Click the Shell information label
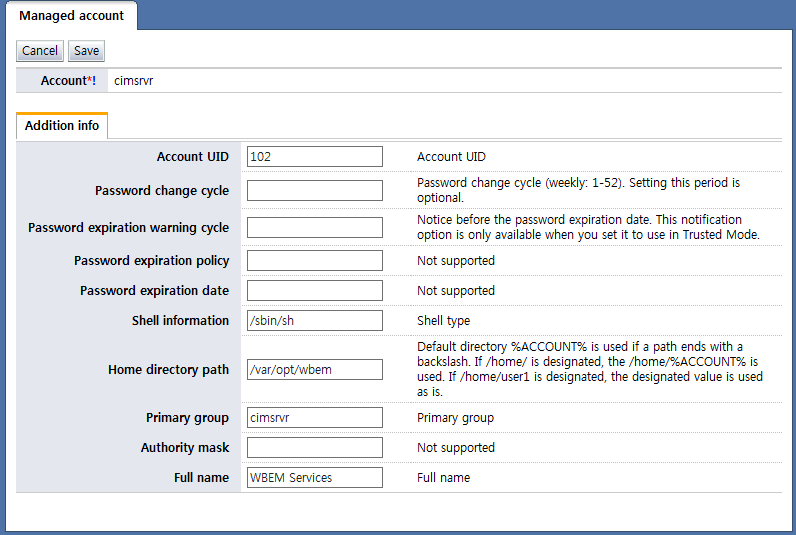This screenshot has width=796, height=535. point(180,321)
